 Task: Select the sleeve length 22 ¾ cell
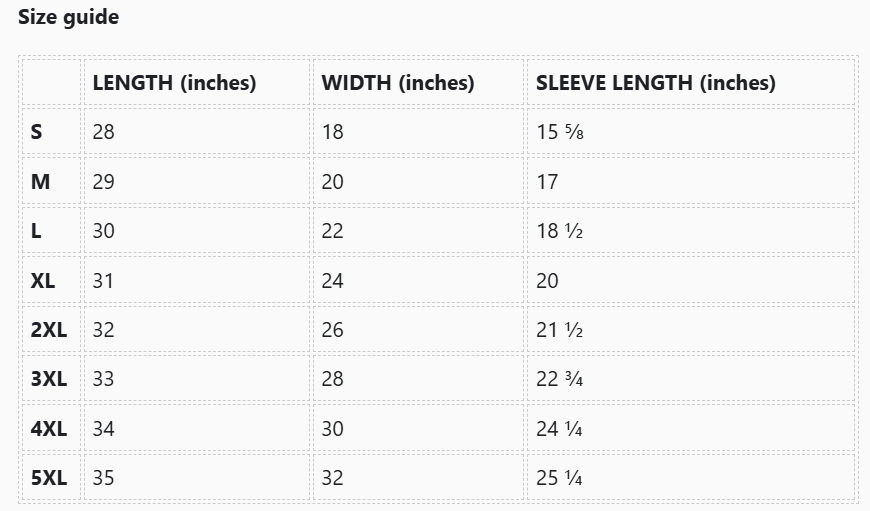559,380
